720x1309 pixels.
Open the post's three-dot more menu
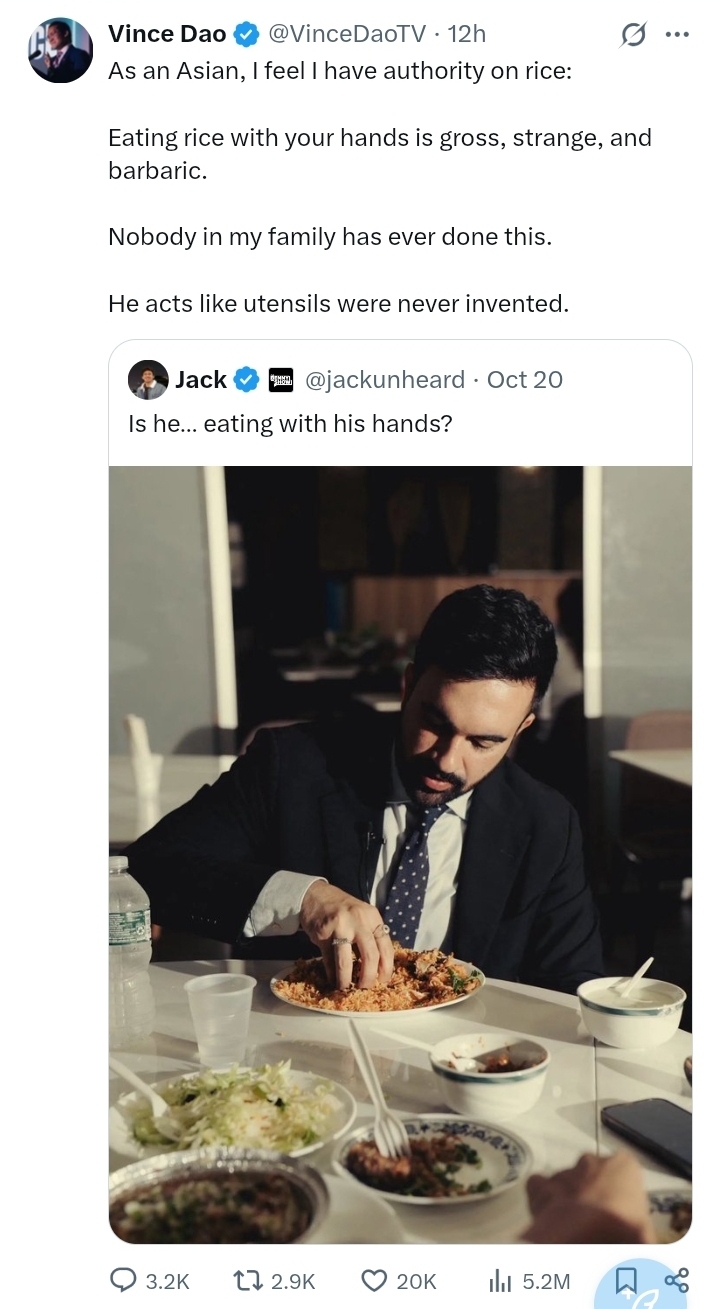[677, 35]
